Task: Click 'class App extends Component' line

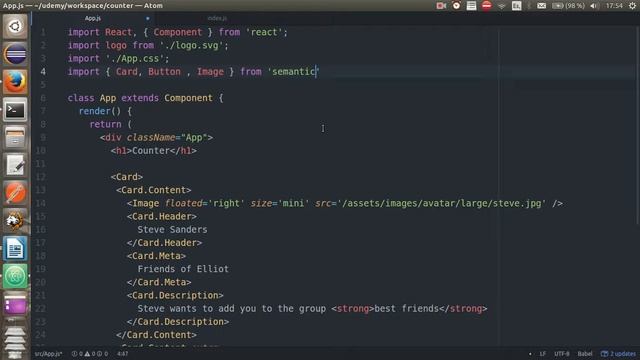Action: [x=145, y=98]
